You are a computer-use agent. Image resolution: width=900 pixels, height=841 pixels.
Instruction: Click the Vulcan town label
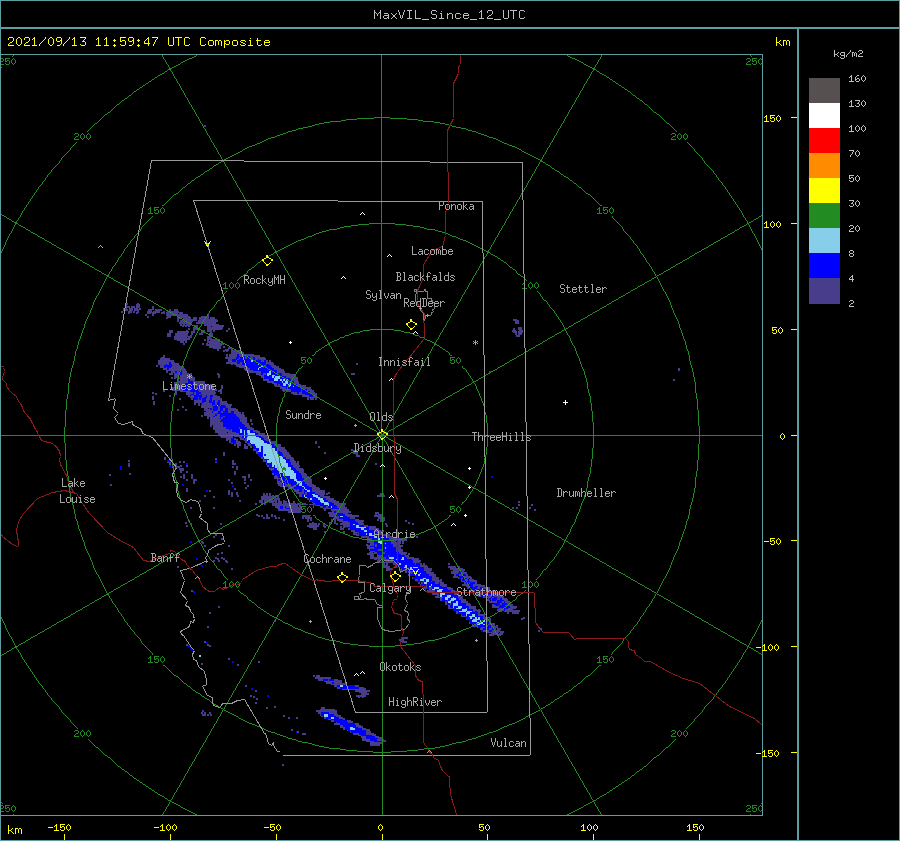pyautogui.click(x=508, y=743)
